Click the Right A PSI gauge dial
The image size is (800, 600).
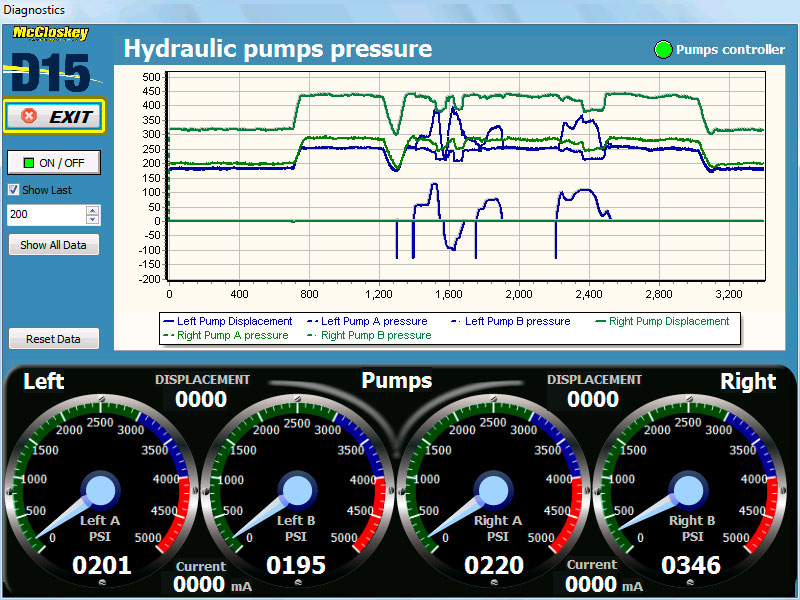492,490
